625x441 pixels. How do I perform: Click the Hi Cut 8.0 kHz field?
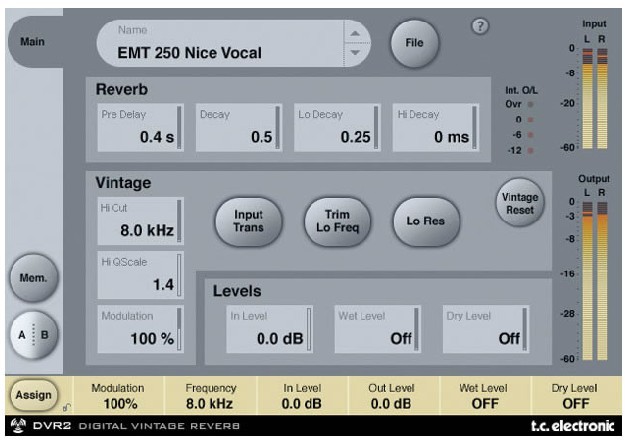(139, 223)
